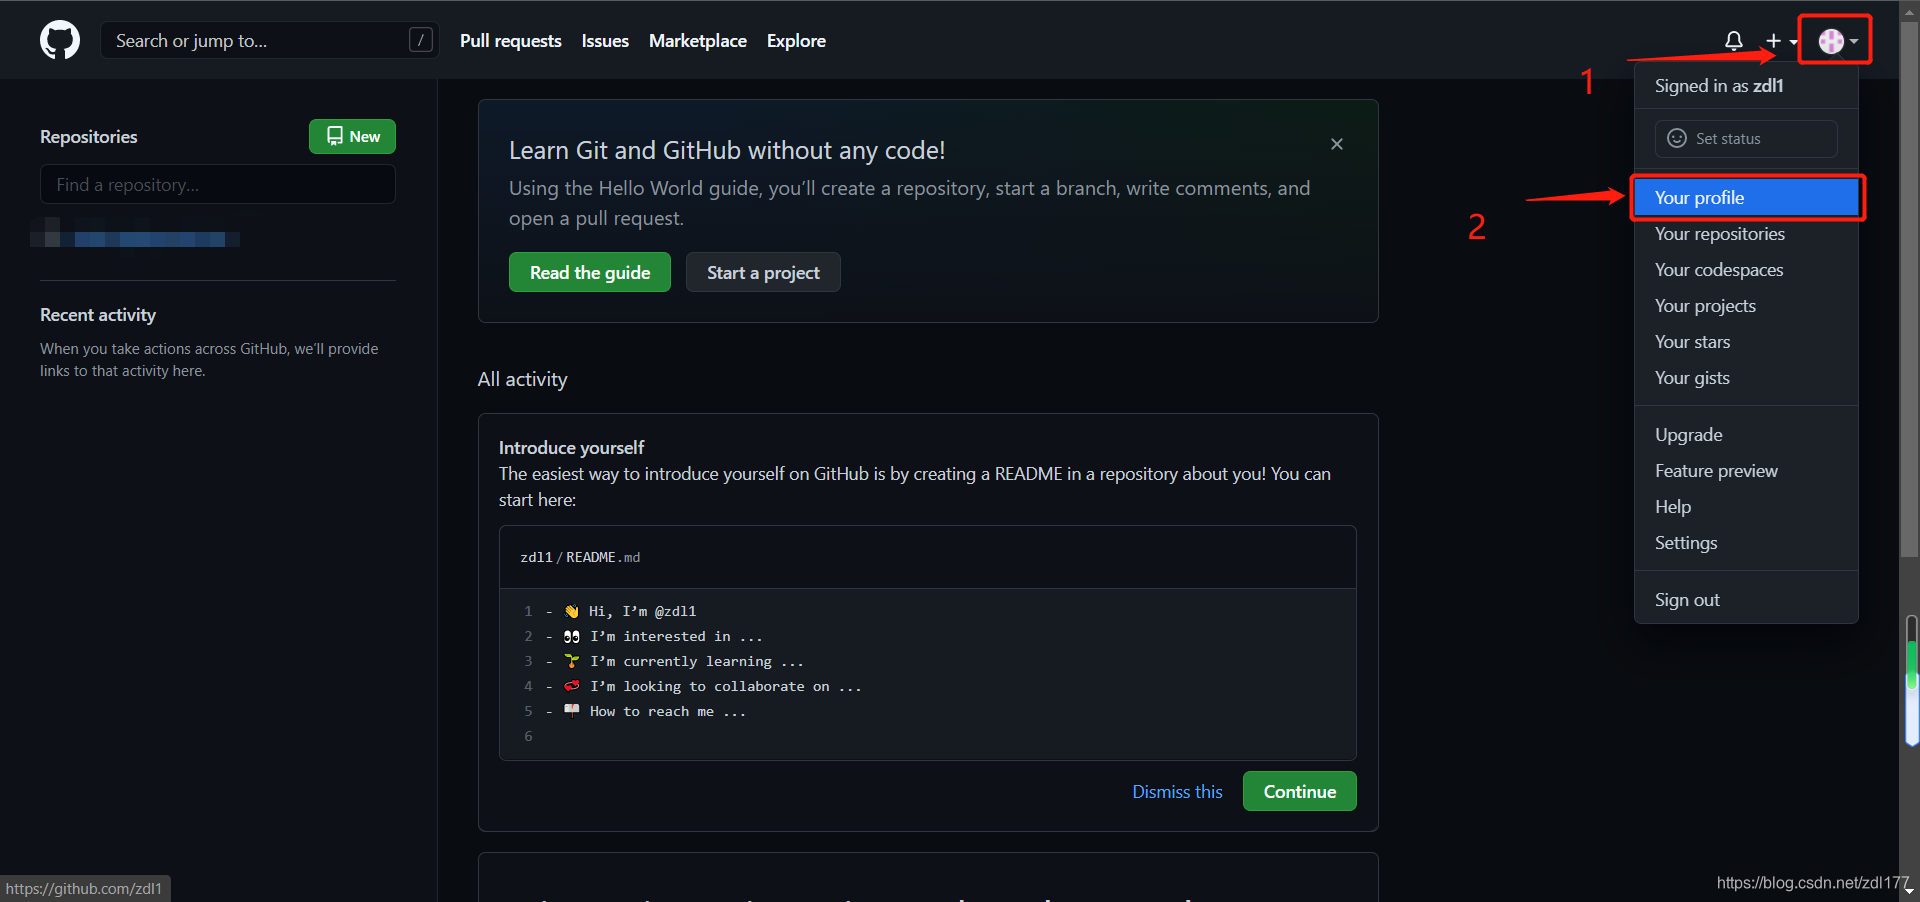Go to Marketplace
Image resolution: width=1920 pixels, height=902 pixels.
[698, 41]
